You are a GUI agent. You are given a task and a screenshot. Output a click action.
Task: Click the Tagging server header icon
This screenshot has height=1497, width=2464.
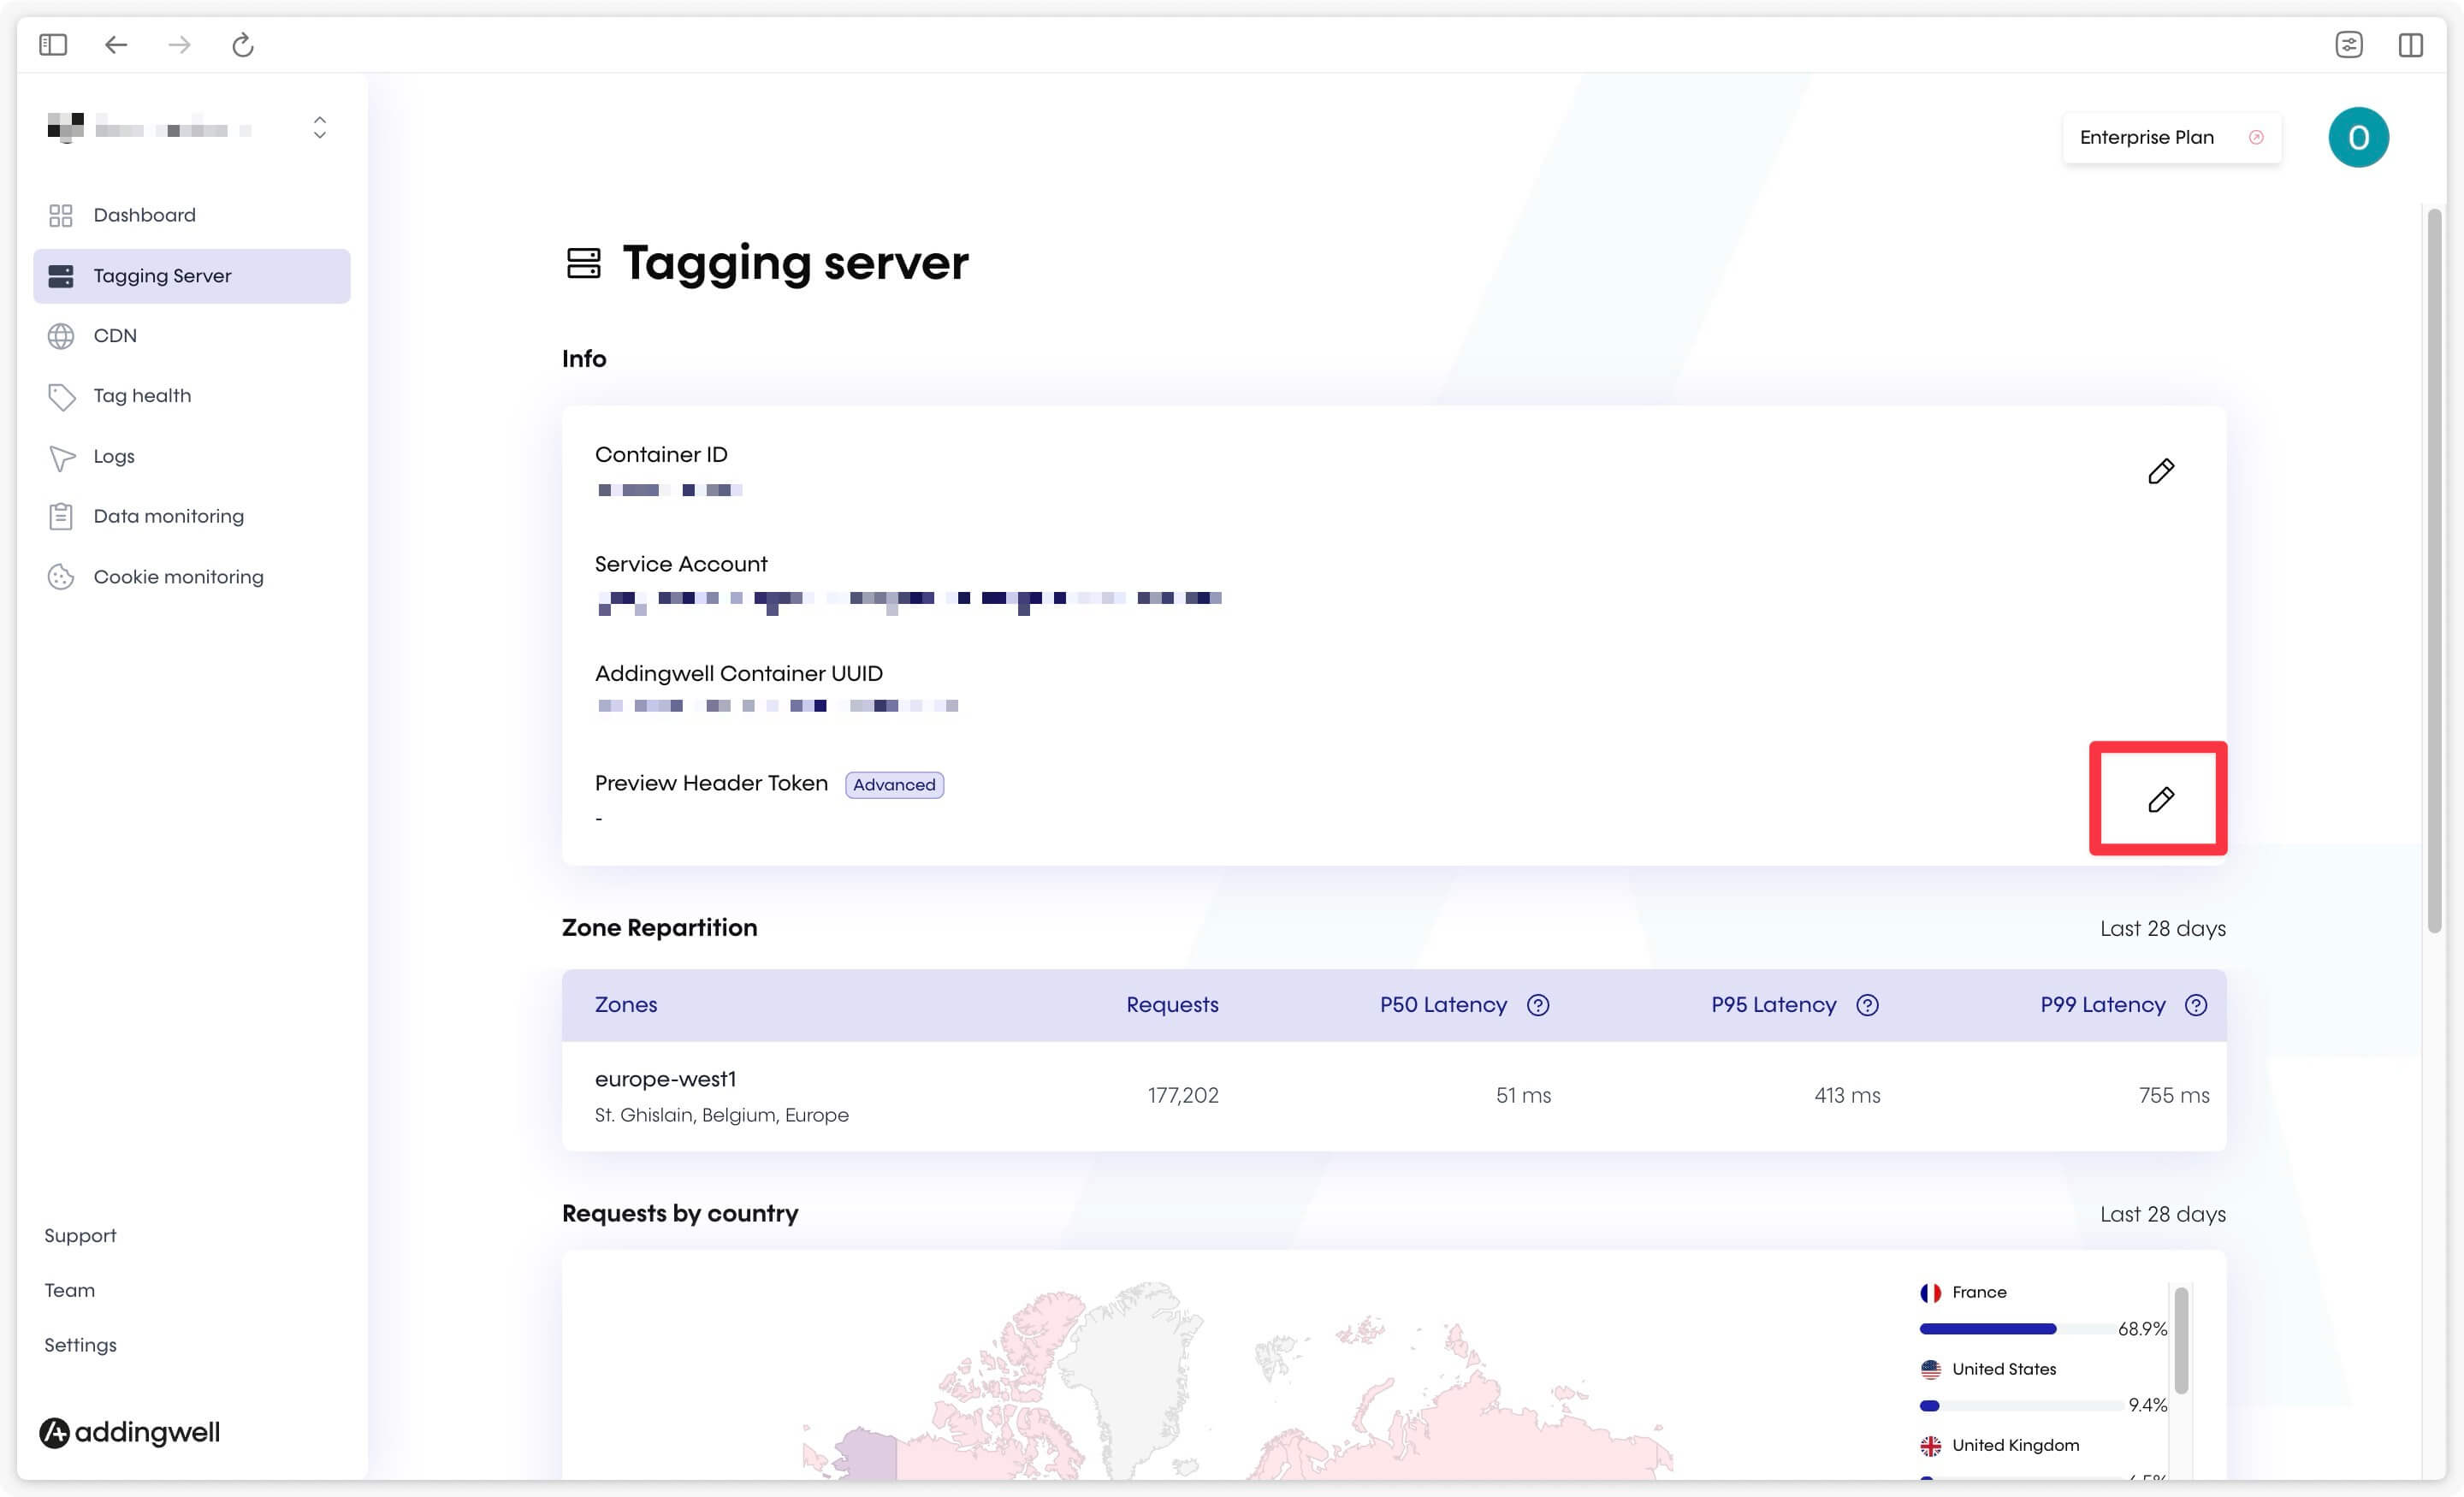tap(584, 263)
